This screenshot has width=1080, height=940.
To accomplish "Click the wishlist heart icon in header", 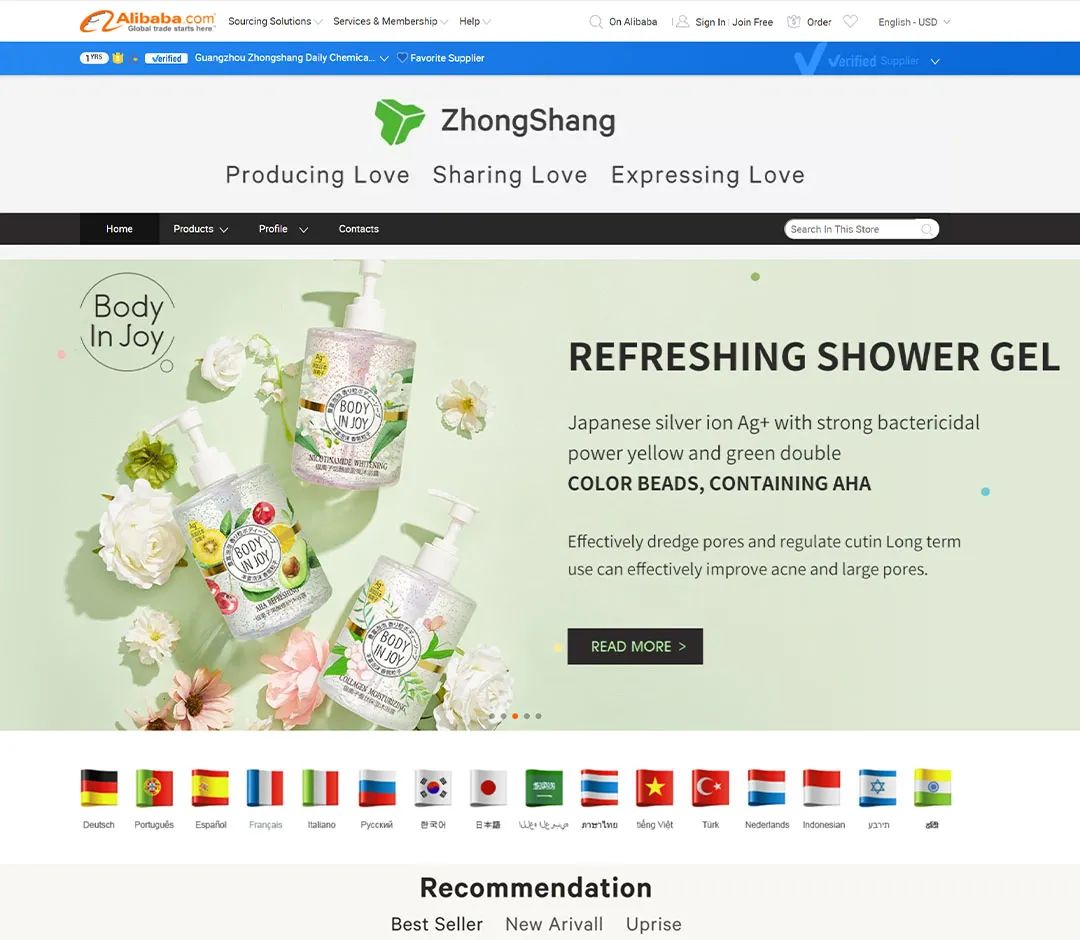I will coord(851,21).
